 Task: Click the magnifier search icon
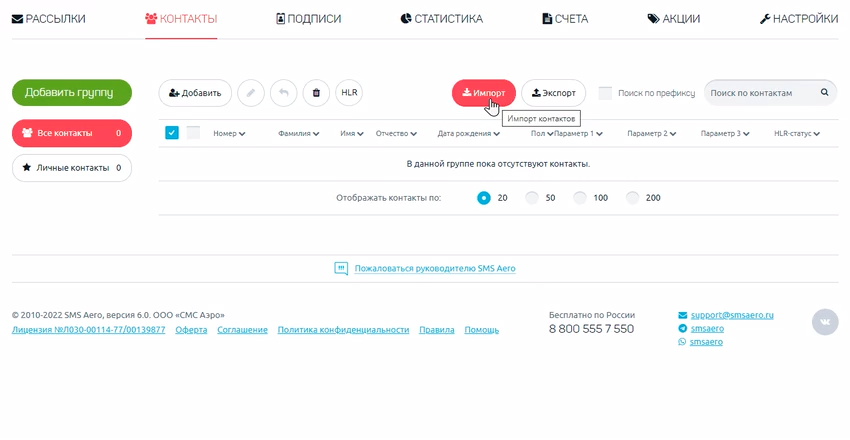tap(824, 93)
